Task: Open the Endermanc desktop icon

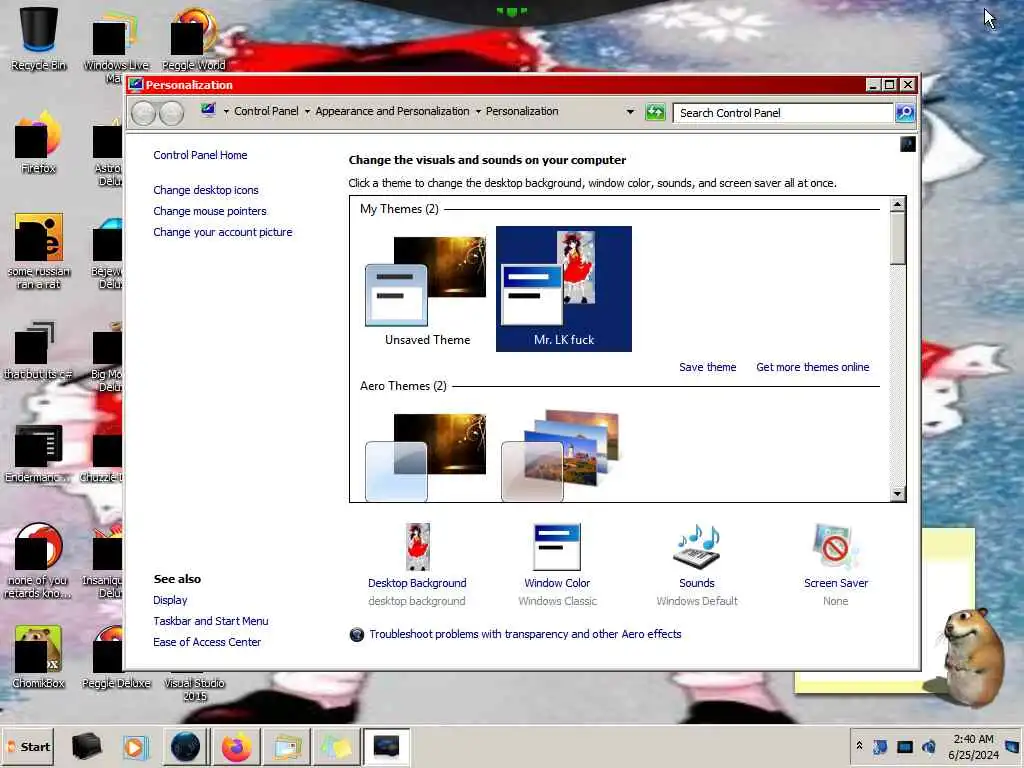Action: coord(39,454)
